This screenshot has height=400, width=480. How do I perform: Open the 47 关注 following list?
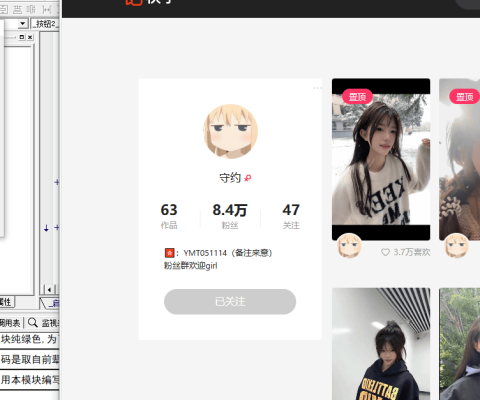291,216
